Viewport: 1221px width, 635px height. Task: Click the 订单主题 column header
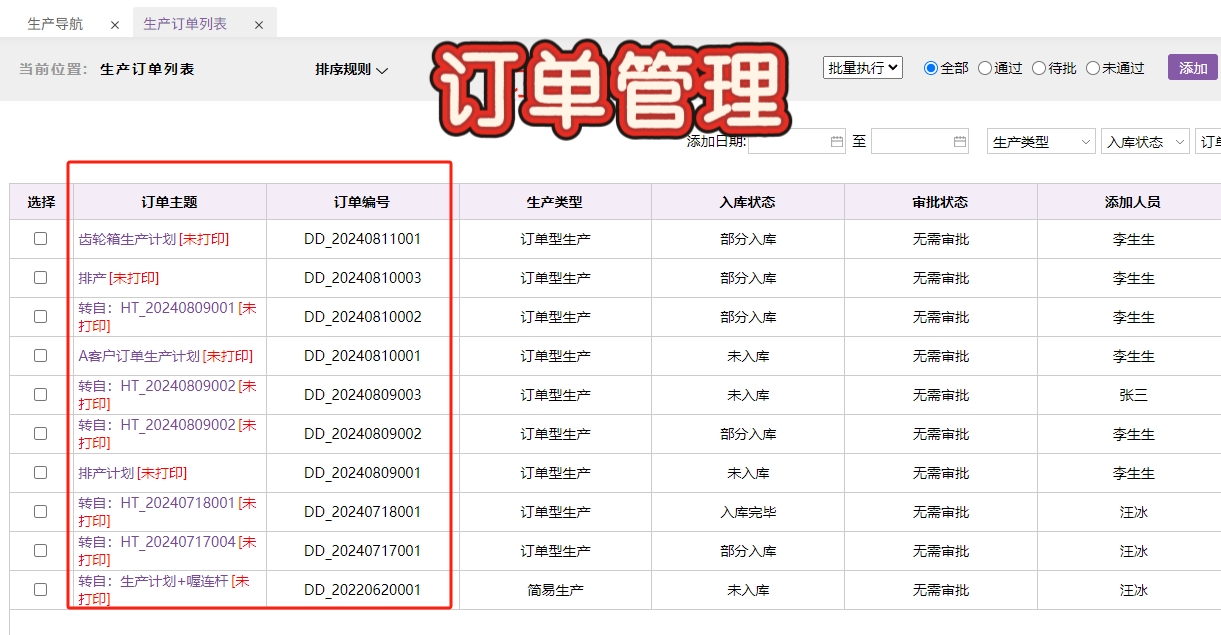tap(170, 202)
